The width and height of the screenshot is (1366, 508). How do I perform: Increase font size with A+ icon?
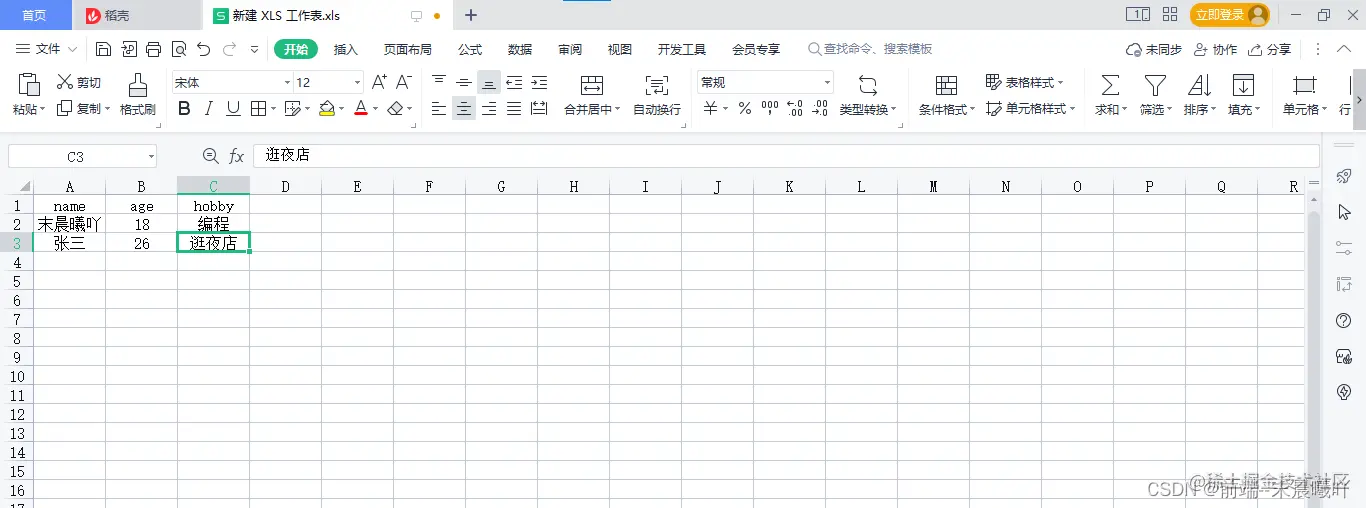tap(379, 82)
